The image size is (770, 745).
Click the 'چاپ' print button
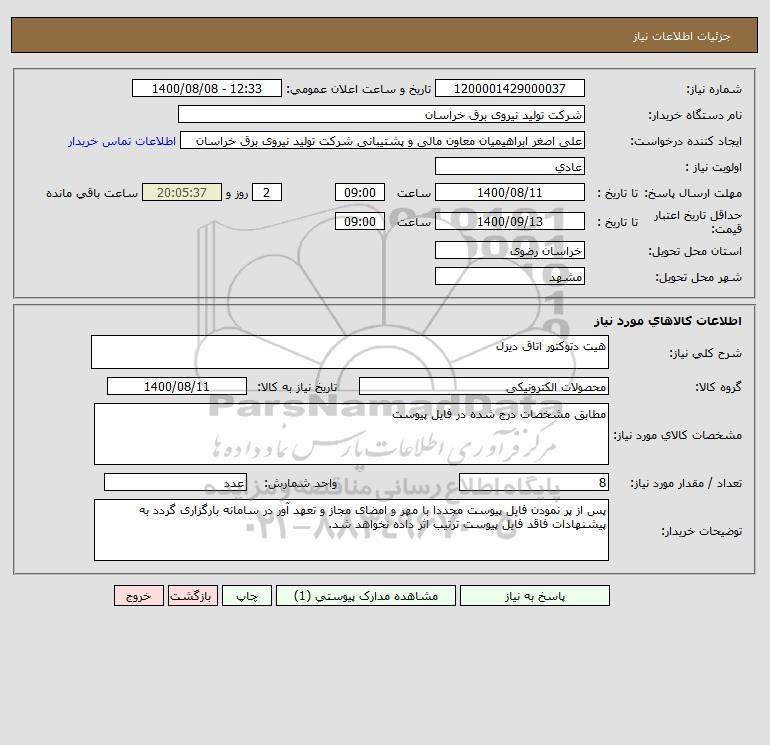point(247,595)
